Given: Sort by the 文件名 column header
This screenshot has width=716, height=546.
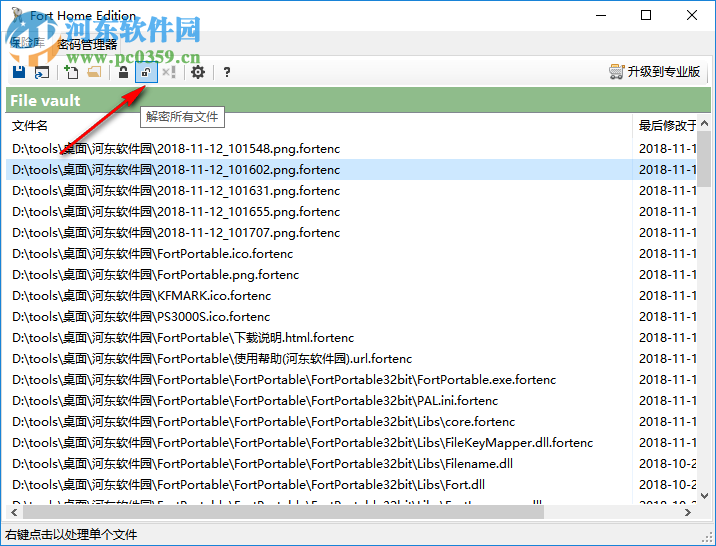Looking at the screenshot, I should [x=319, y=126].
